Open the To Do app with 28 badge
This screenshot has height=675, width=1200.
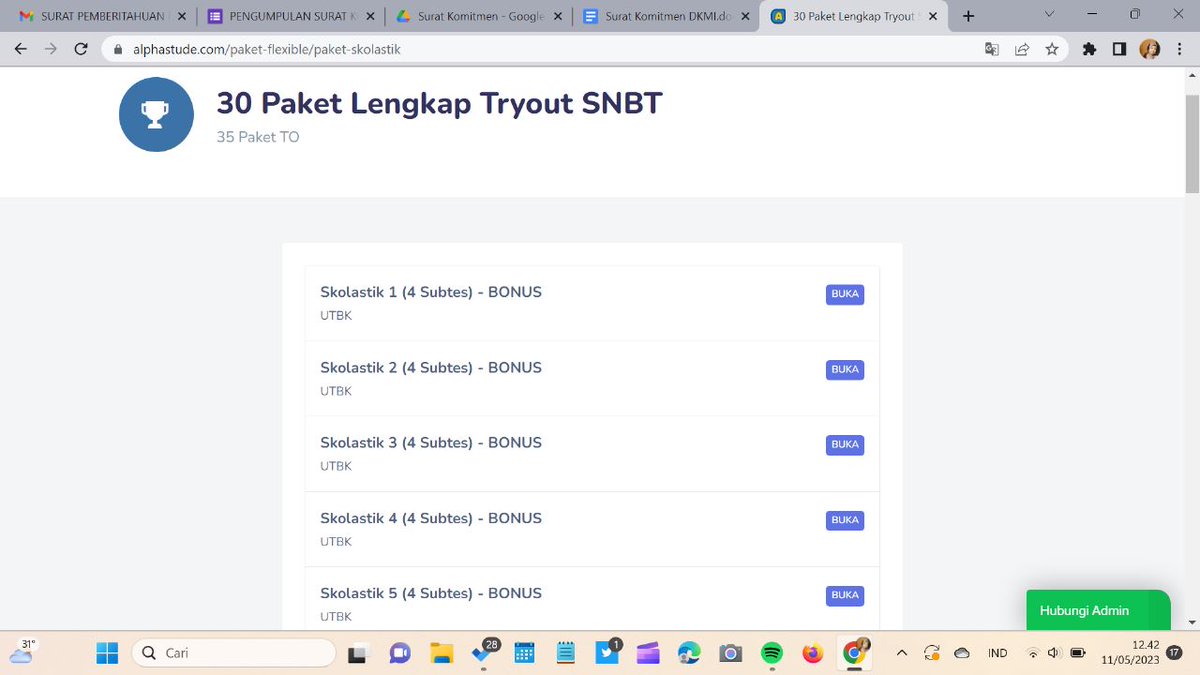484,652
